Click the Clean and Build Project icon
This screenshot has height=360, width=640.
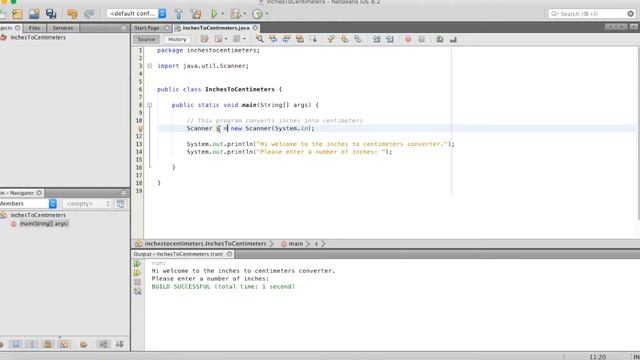tap(196, 14)
